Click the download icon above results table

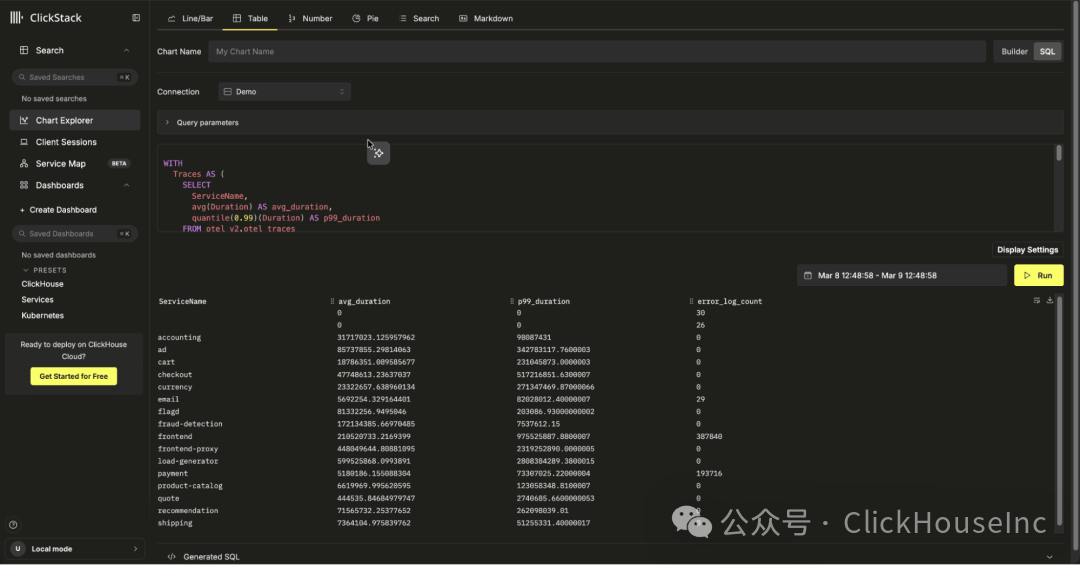click(1050, 300)
